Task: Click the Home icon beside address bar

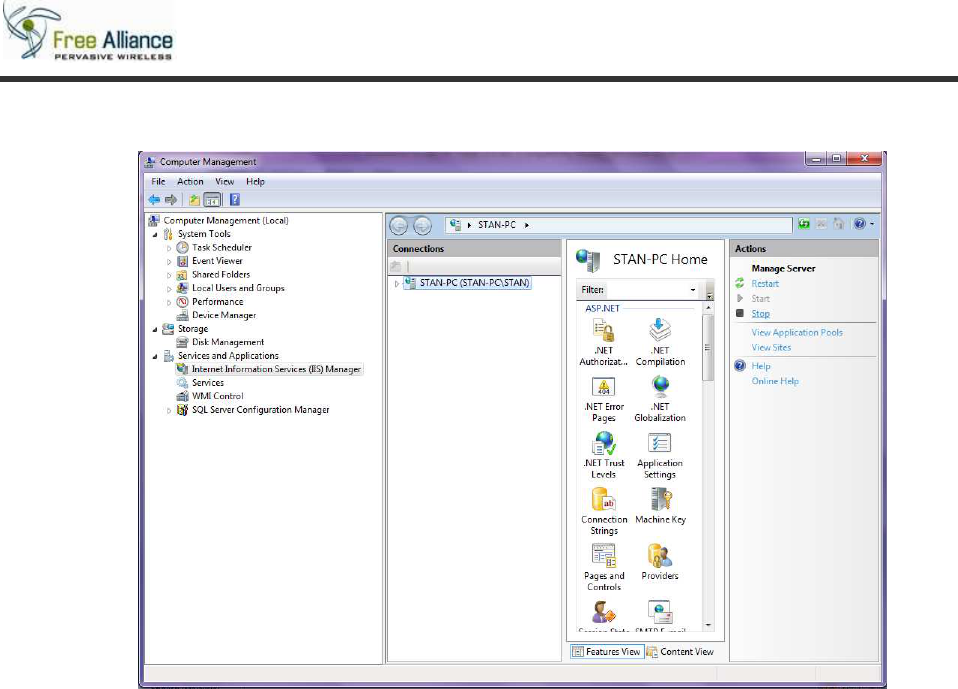Action: tap(839, 224)
